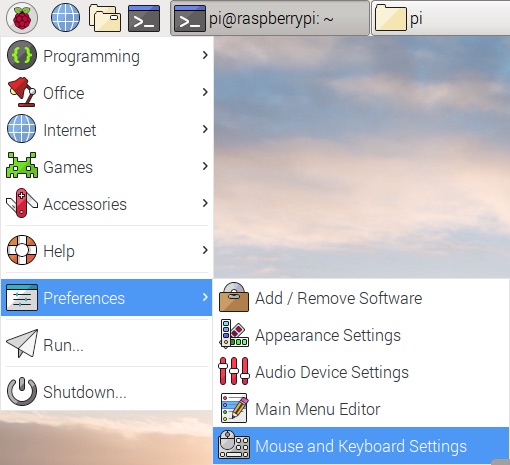The height and width of the screenshot is (465, 510).
Task: Click the Office desk lamp icon
Action: click(22, 92)
